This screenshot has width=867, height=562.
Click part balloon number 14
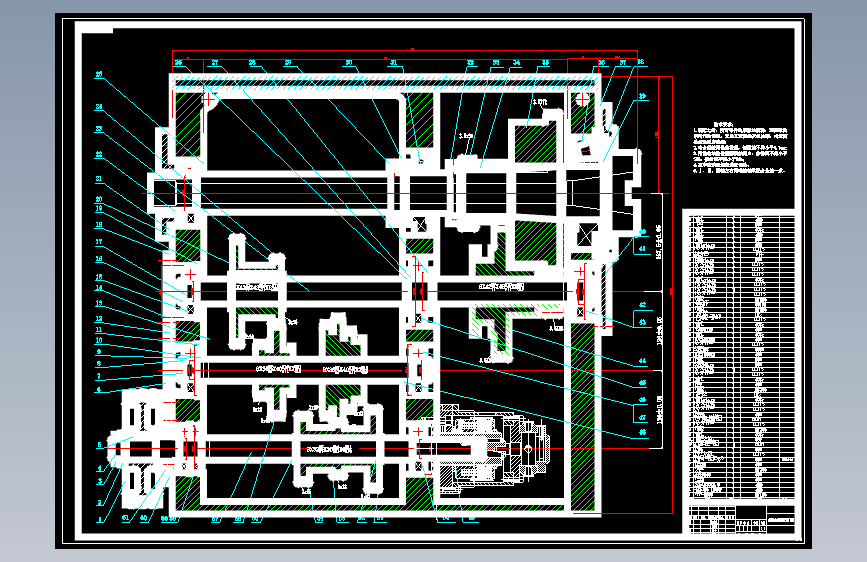tap(99, 288)
